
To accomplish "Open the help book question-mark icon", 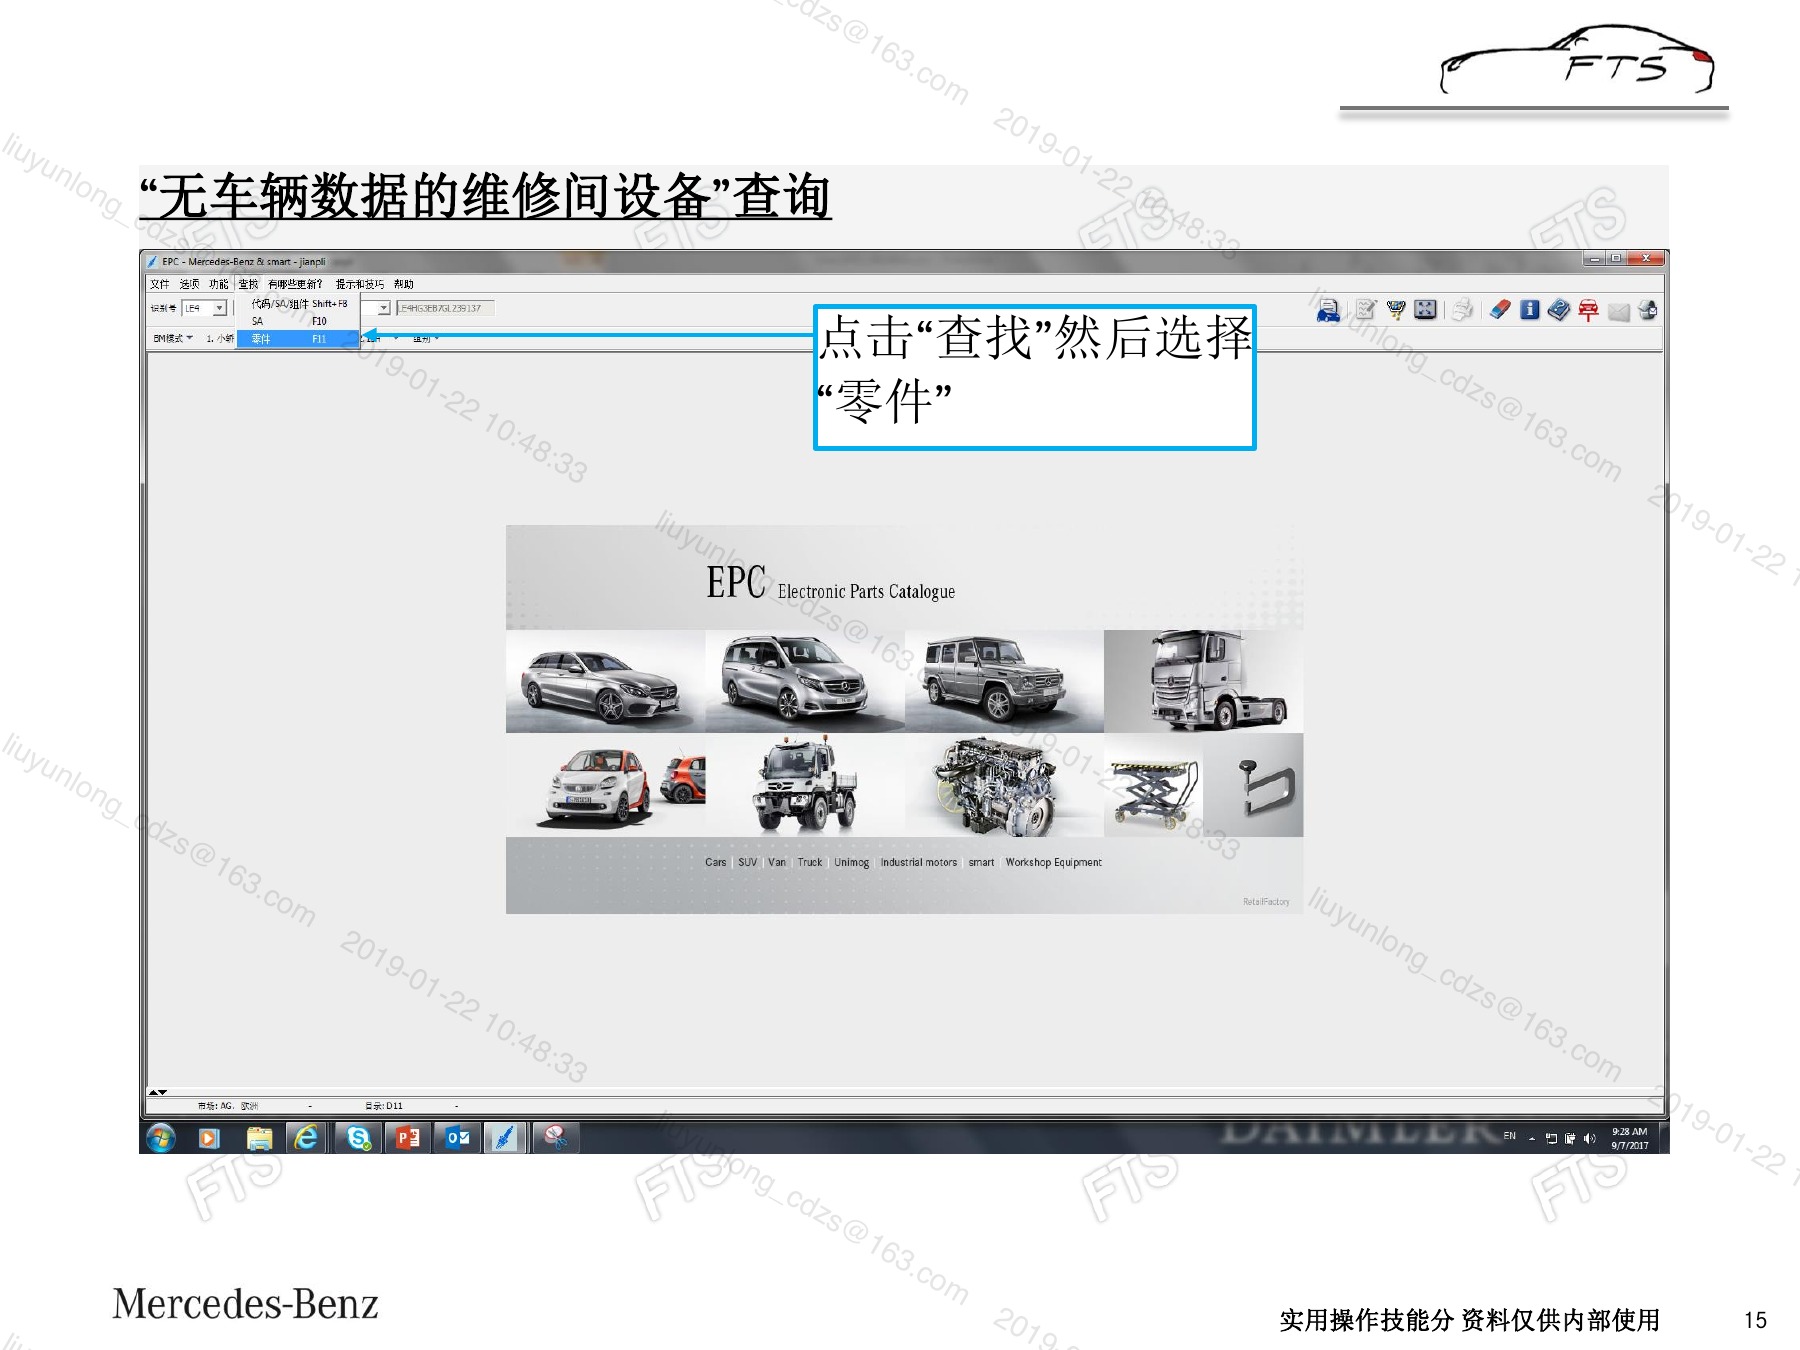I will click(1559, 310).
